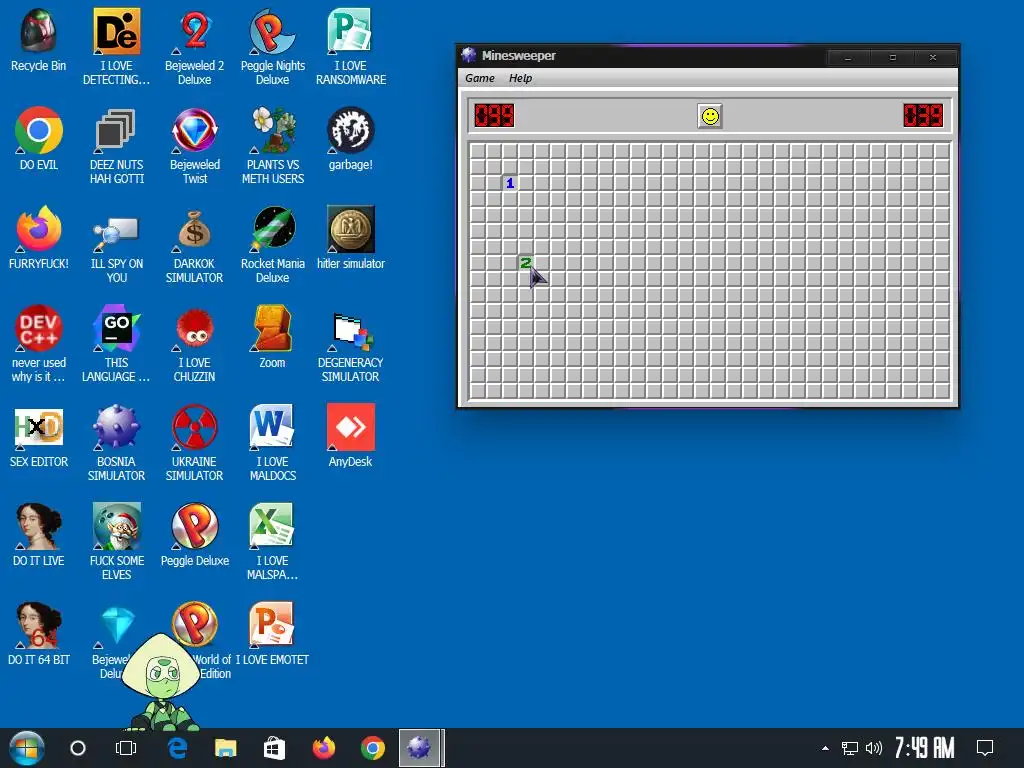Select the DARKOK SIMULATOR money bag icon

tap(195, 246)
